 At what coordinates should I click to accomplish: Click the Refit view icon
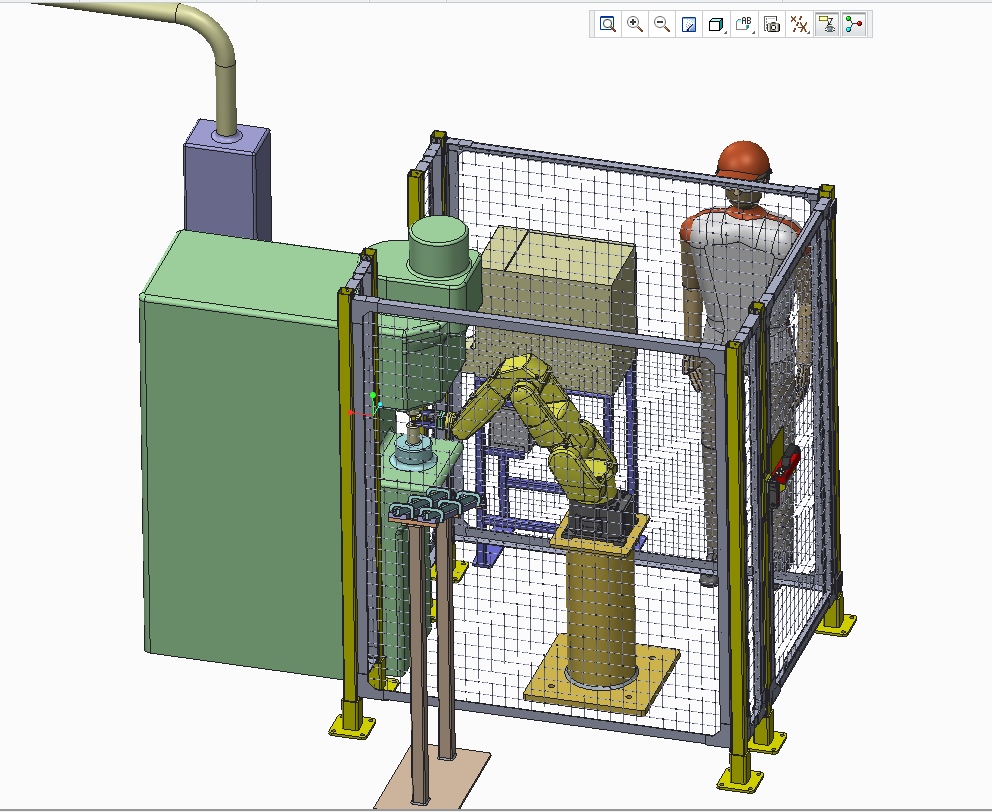point(607,25)
